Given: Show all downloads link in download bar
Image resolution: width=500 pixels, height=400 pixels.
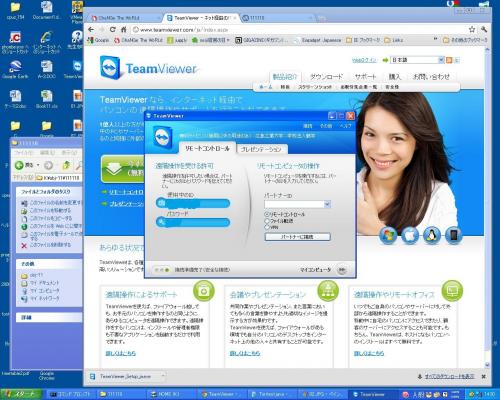Looking at the screenshot, I should pos(449,376).
